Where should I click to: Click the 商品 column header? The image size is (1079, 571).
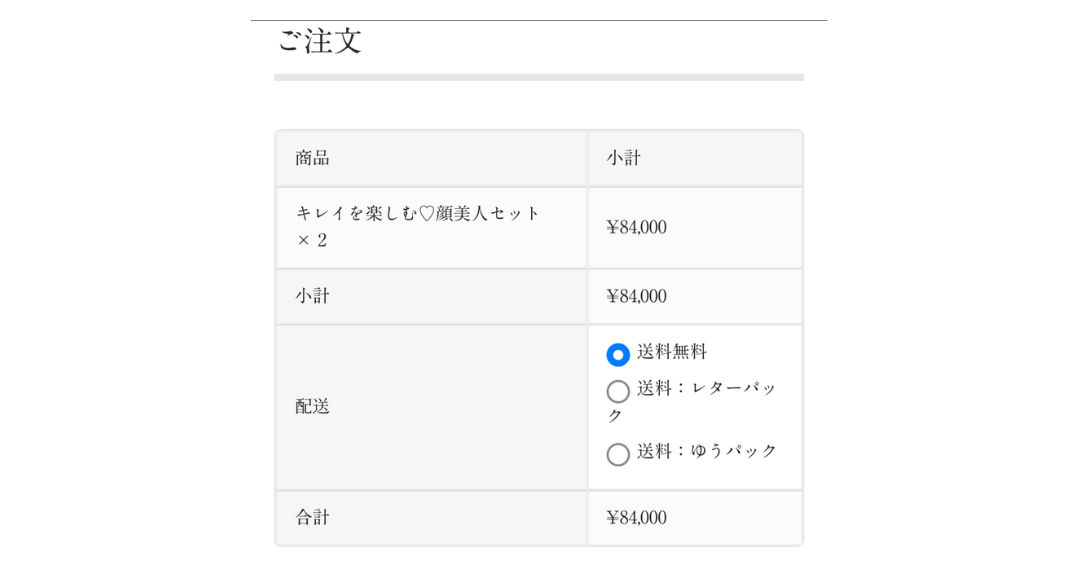[312, 158]
